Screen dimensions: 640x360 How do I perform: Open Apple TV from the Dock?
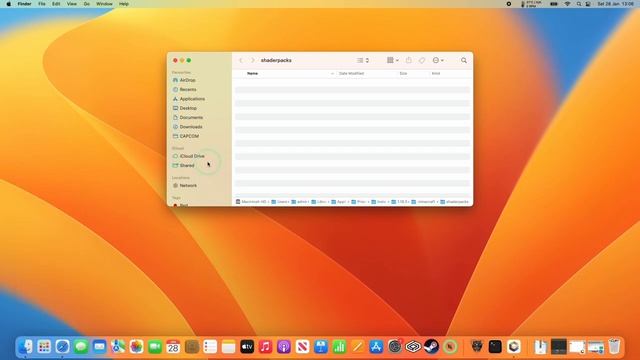[x=247, y=347]
